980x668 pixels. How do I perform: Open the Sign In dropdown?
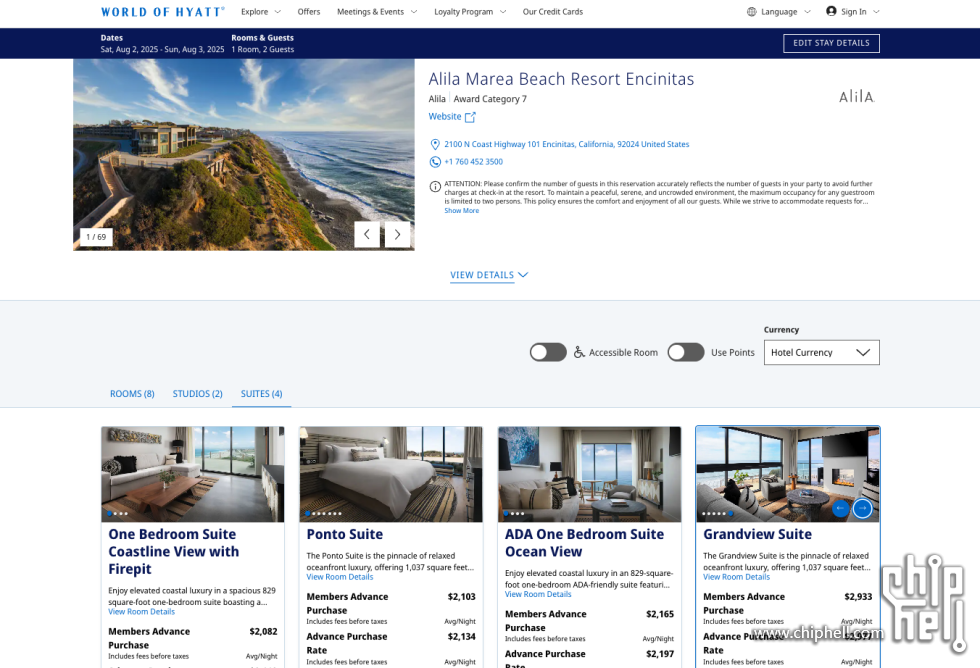[852, 12]
